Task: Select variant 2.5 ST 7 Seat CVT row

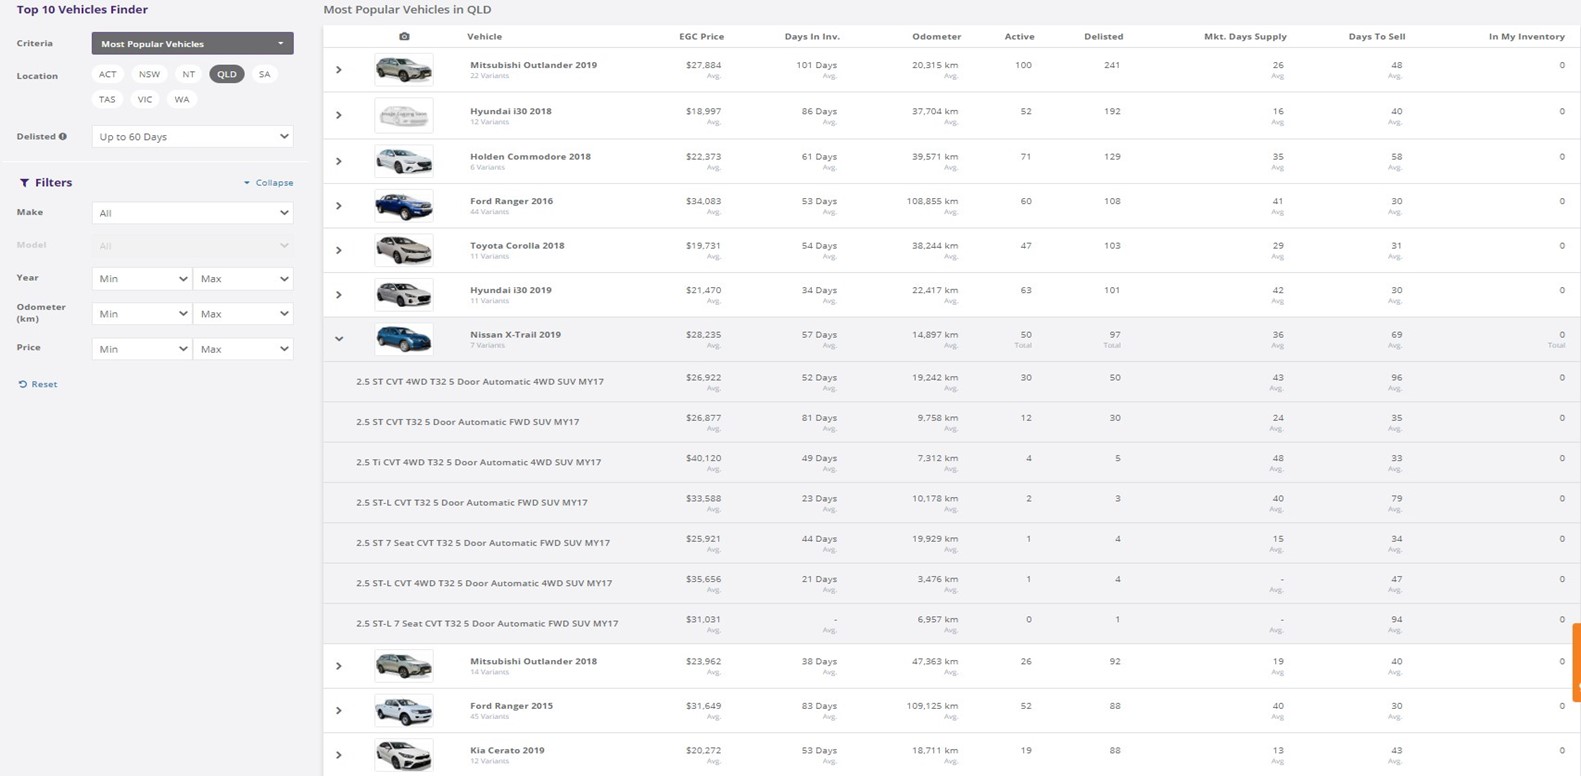Action: click(x=951, y=543)
